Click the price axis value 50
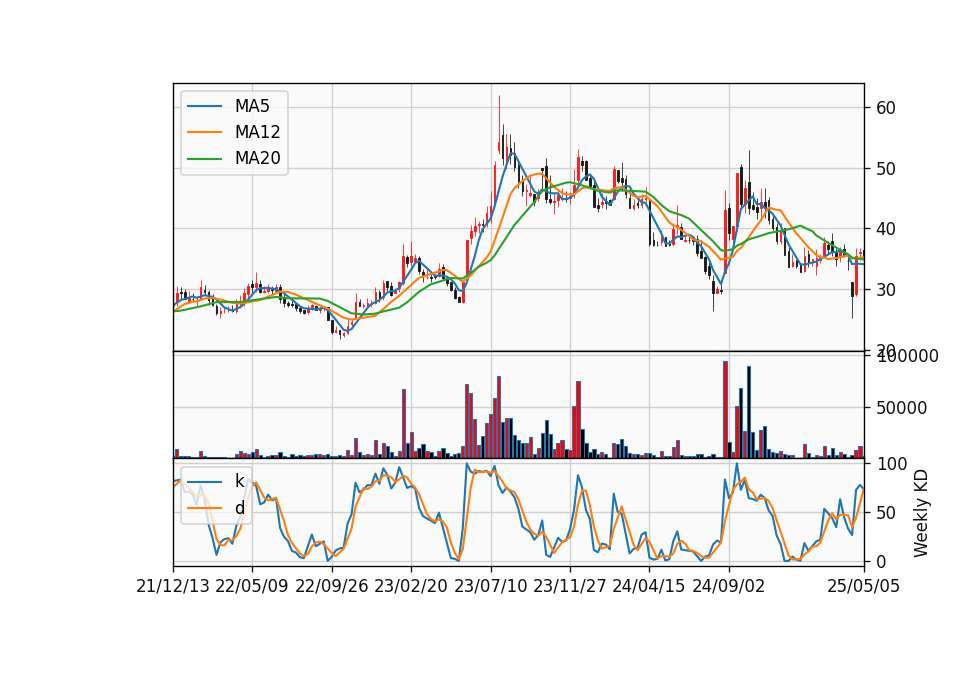The image size is (960, 690). coord(886,168)
